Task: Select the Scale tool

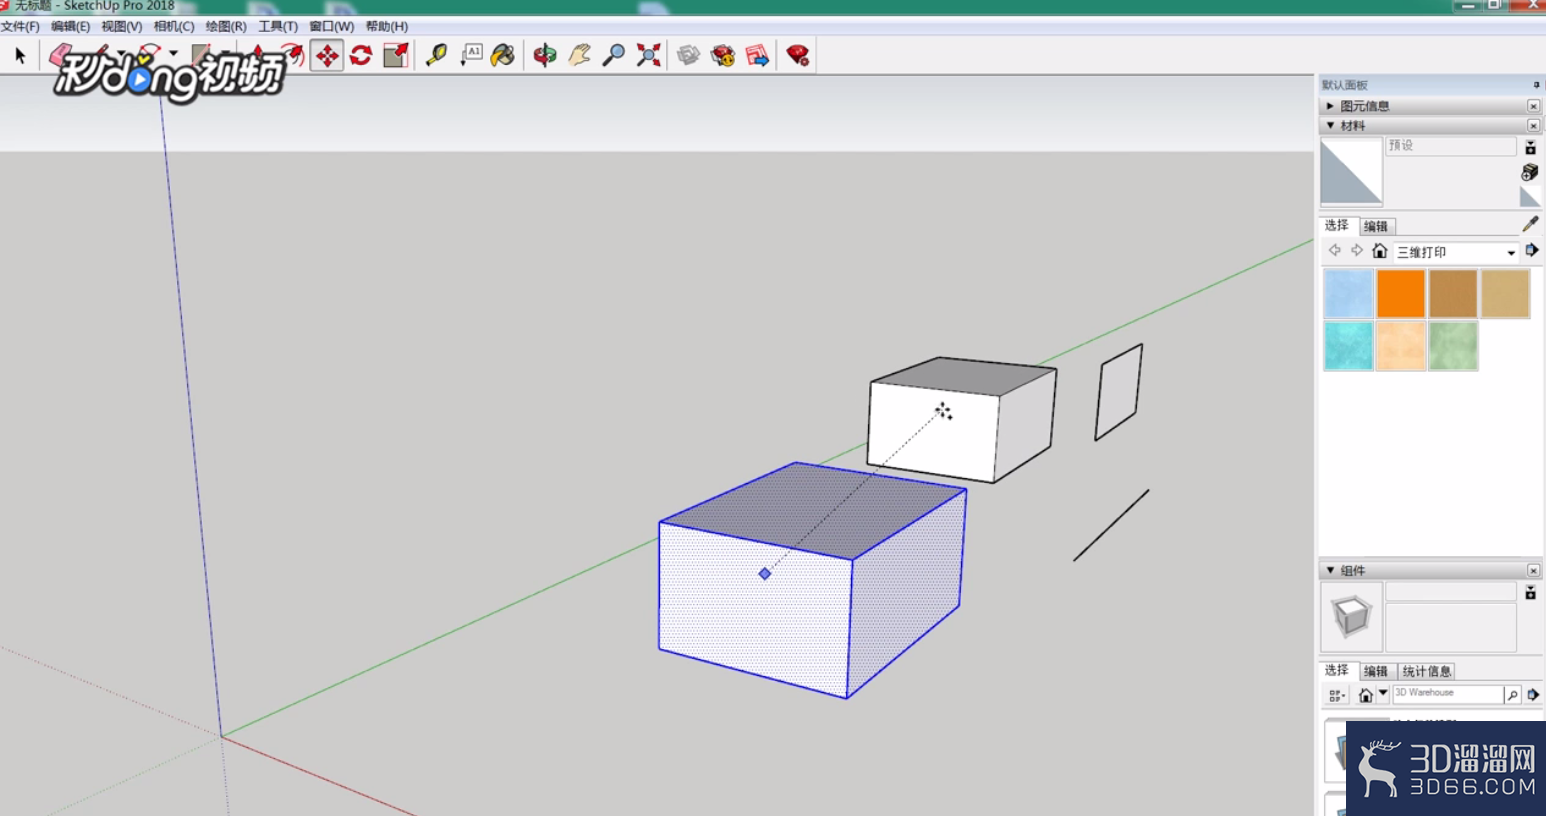Action: (396, 55)
